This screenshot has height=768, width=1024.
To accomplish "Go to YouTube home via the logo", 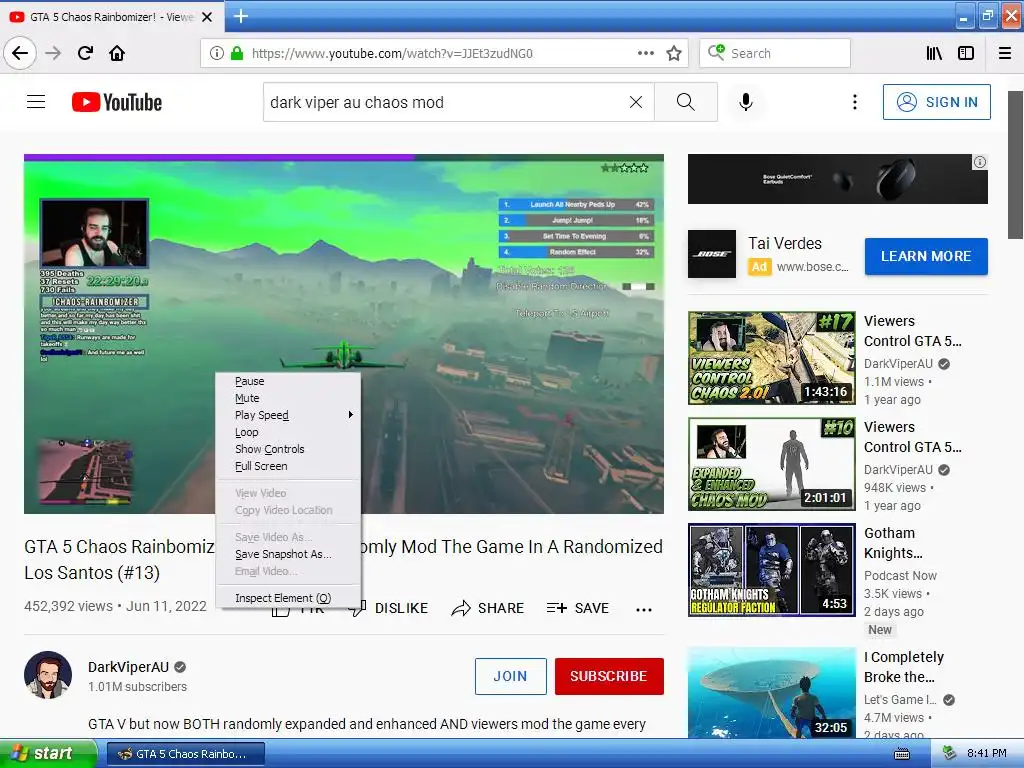I will (x=117, y=102).
